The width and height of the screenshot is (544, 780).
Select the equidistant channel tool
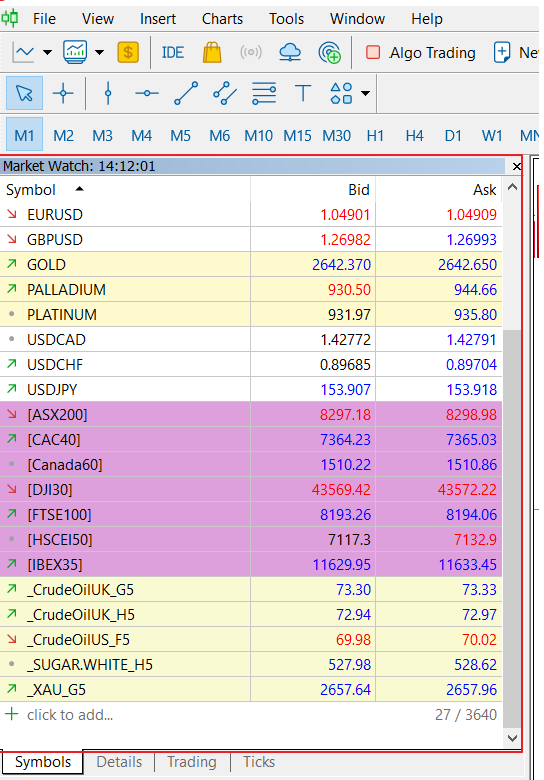click(x=225, y=93)
